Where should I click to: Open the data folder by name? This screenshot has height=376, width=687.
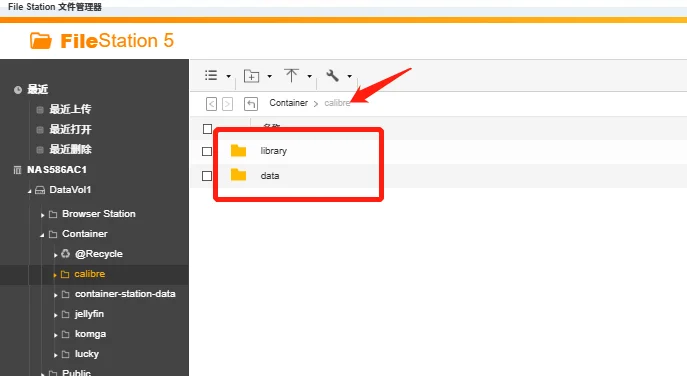point(270,176)
